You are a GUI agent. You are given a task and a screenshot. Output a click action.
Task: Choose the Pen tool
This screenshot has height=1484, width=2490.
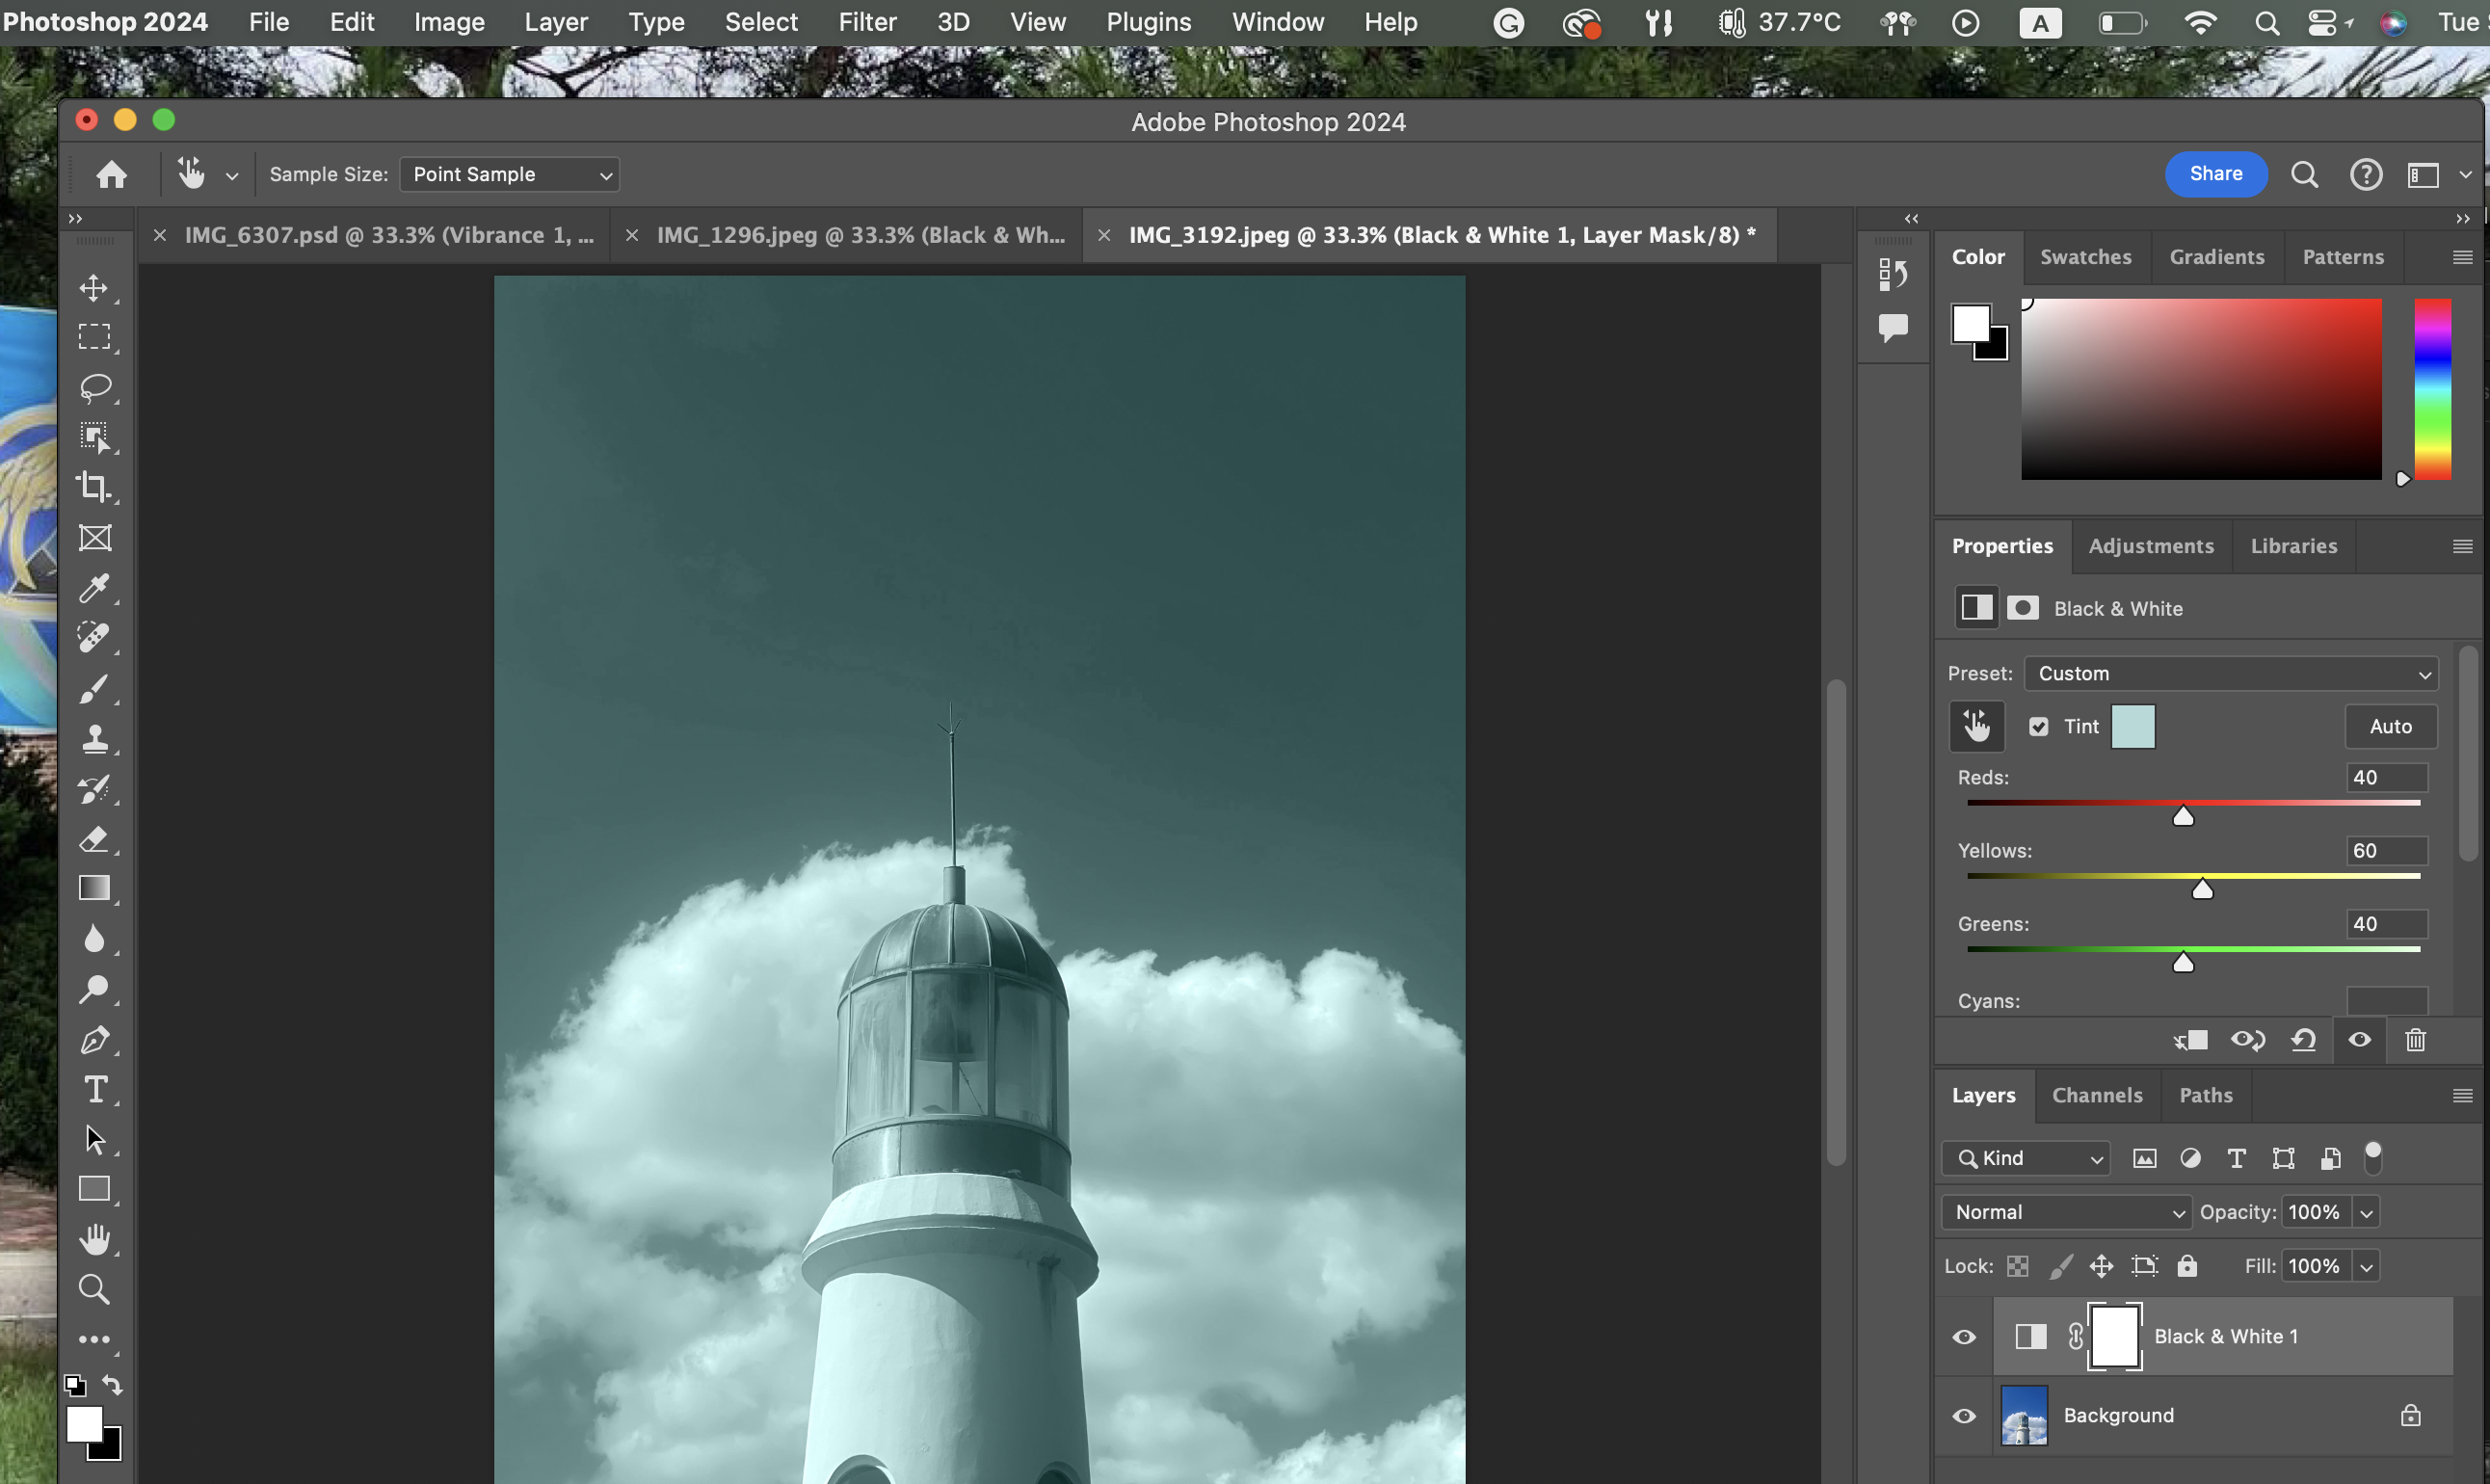[95, 1040]
